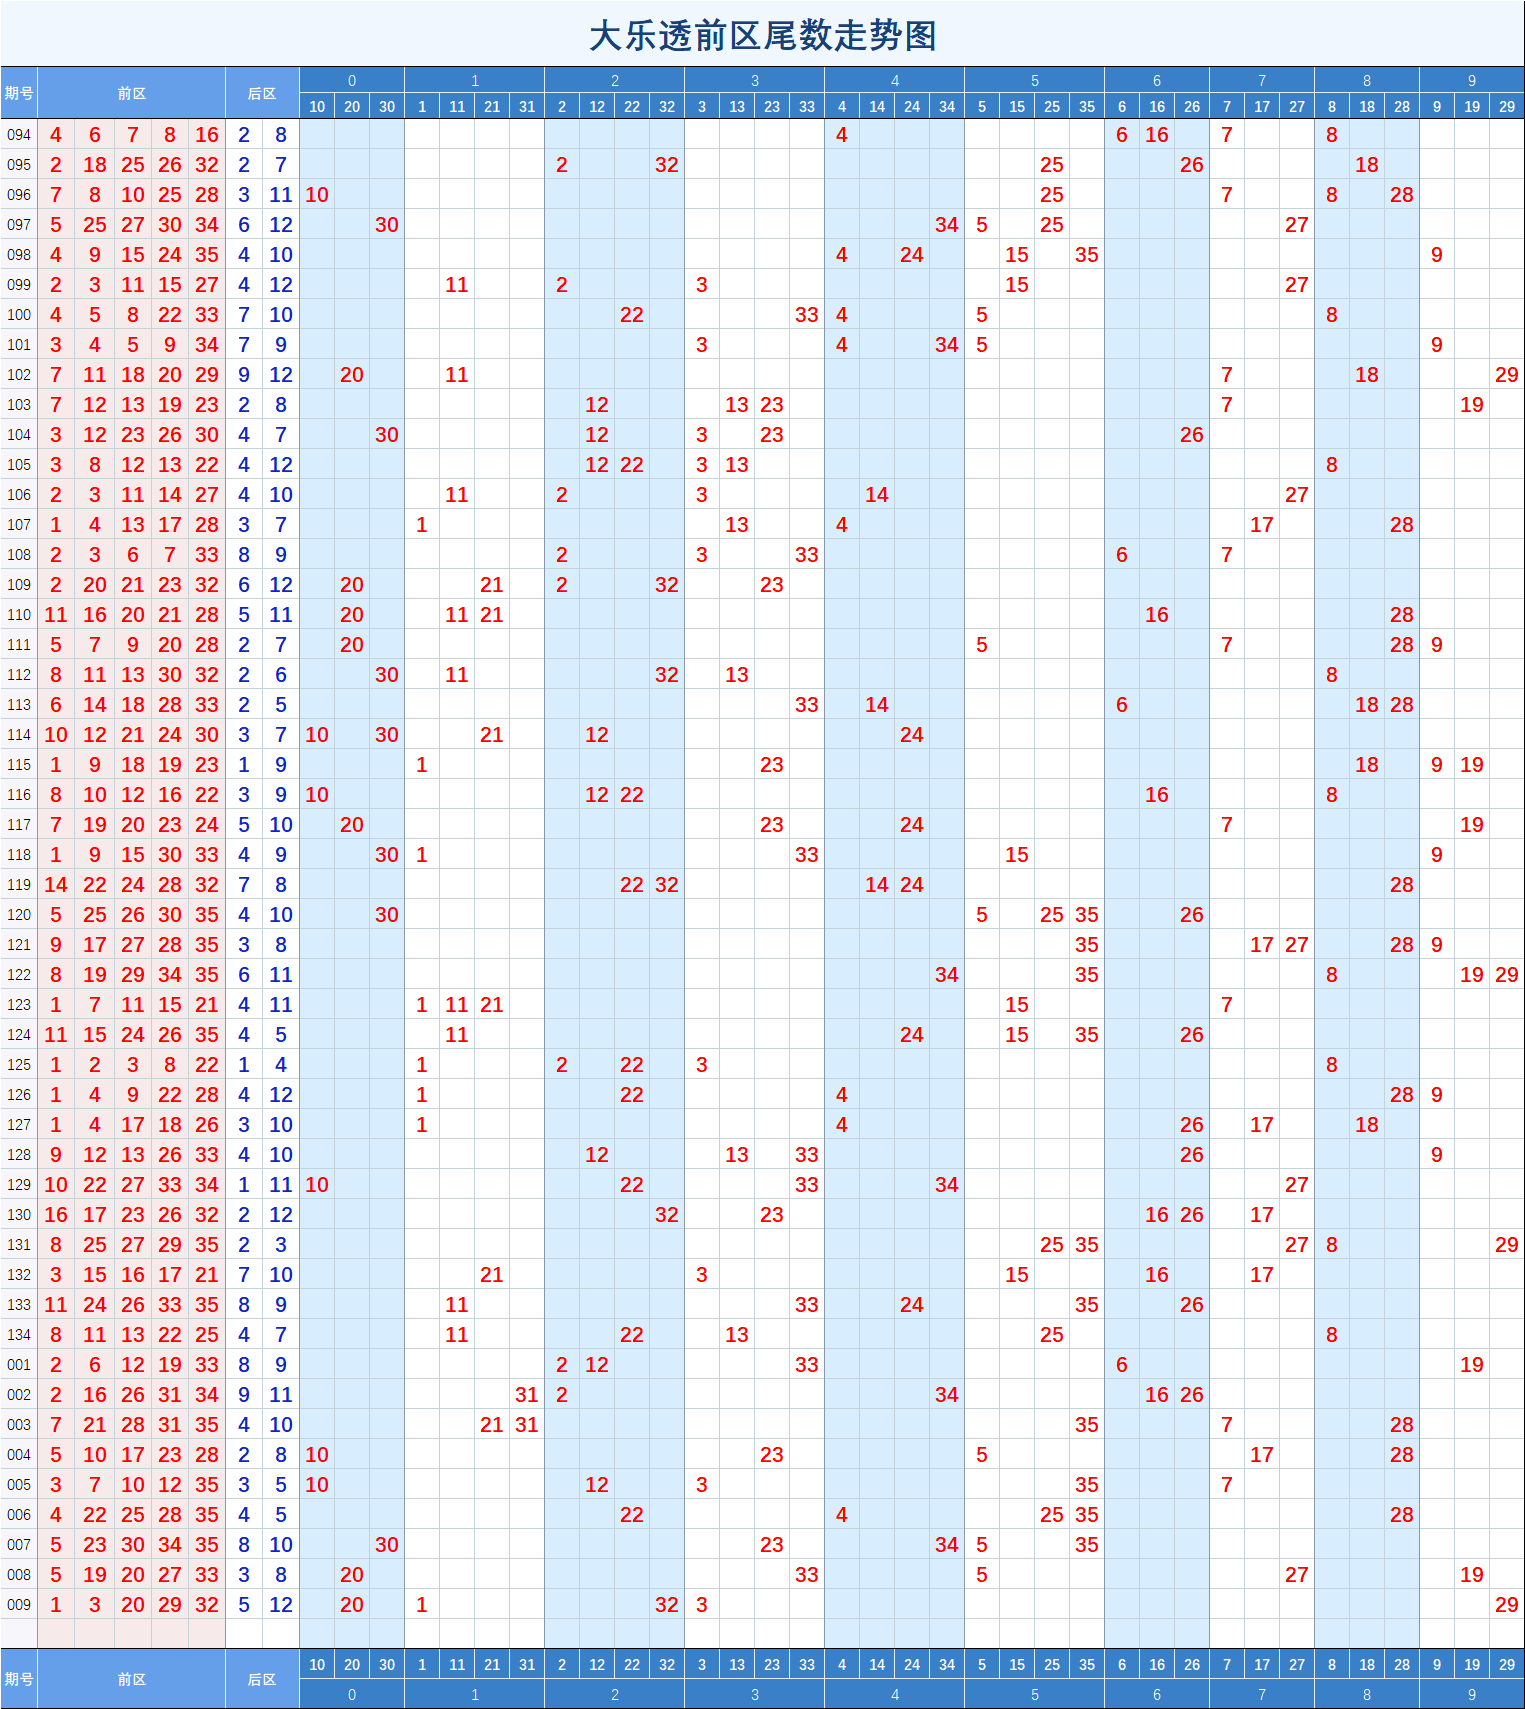
Task: Select issue number 112
Action: point(19,675)
